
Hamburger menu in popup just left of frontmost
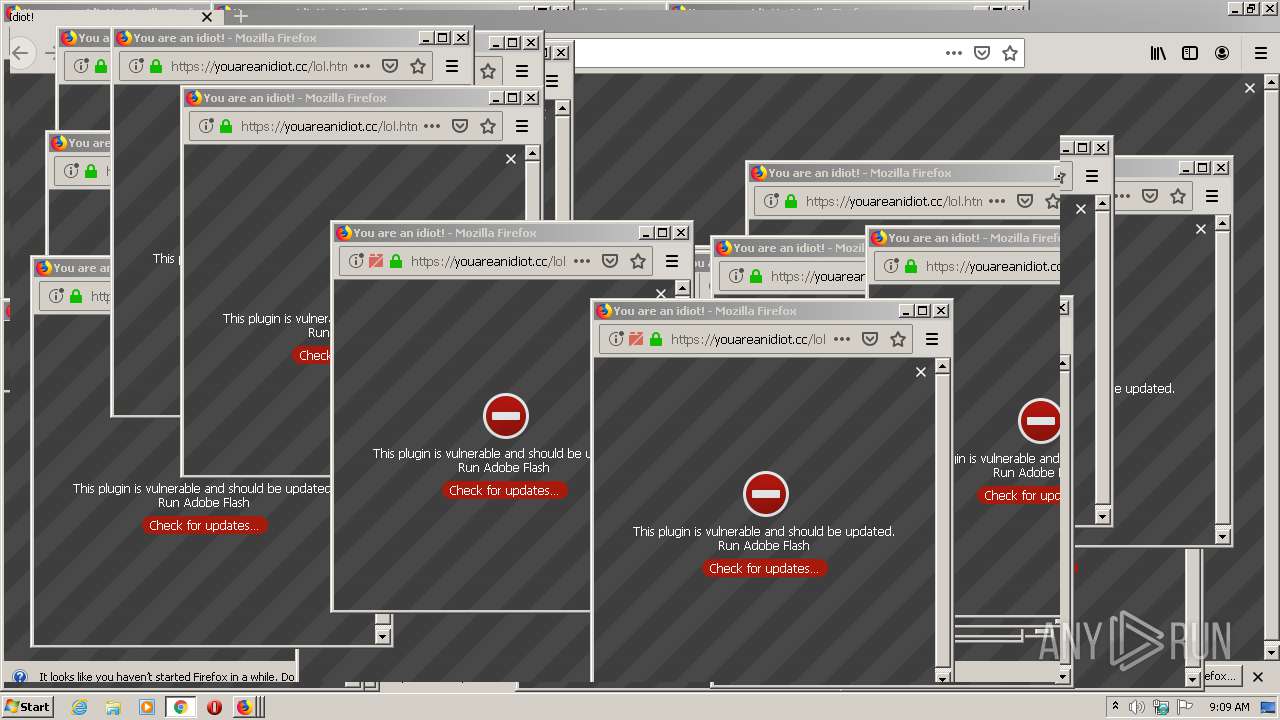tap(672, 261)
